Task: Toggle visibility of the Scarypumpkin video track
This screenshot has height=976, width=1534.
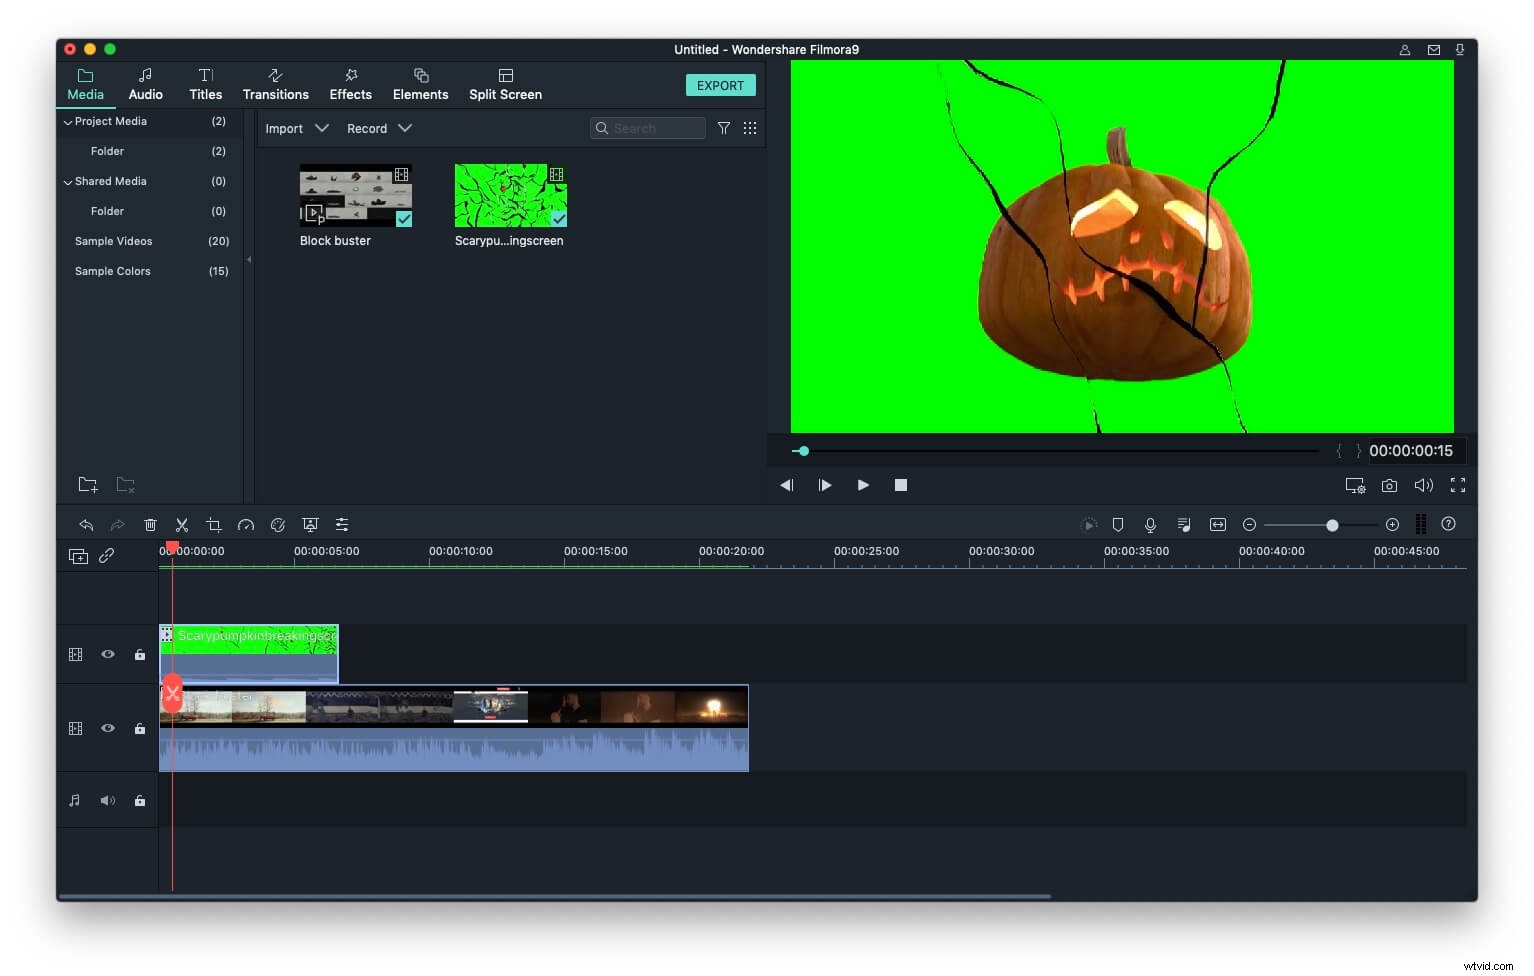Action: coord(107,654)
